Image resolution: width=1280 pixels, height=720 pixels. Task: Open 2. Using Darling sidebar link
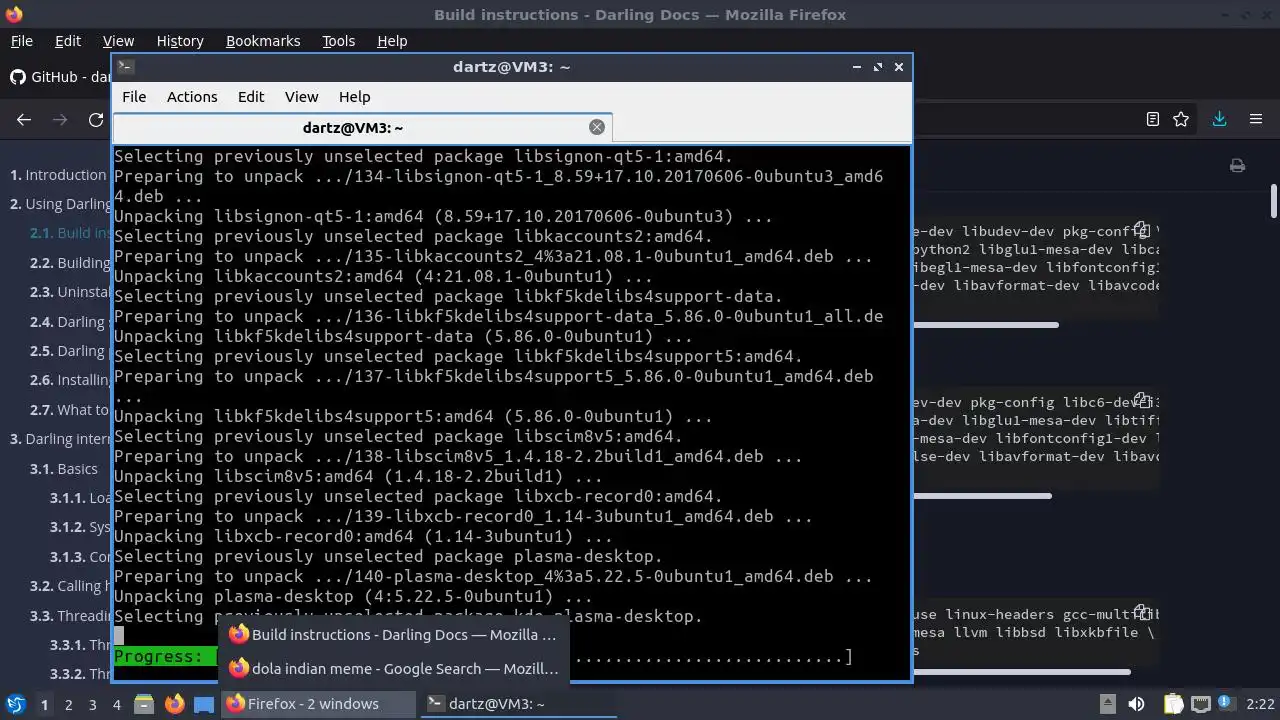pos(60,204)
